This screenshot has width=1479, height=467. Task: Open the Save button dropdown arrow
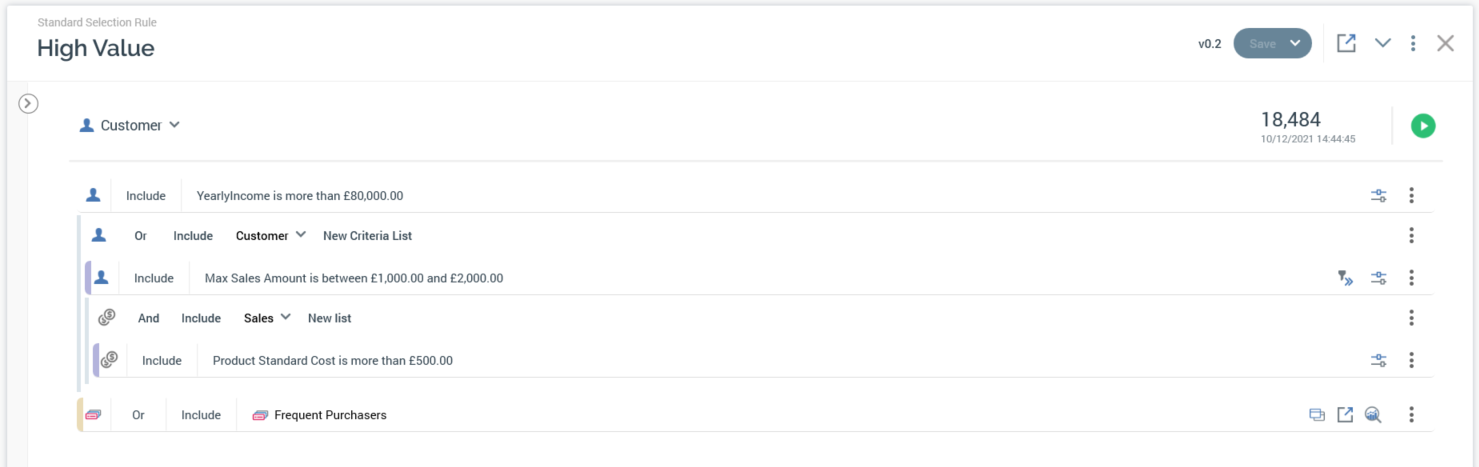1295,43
